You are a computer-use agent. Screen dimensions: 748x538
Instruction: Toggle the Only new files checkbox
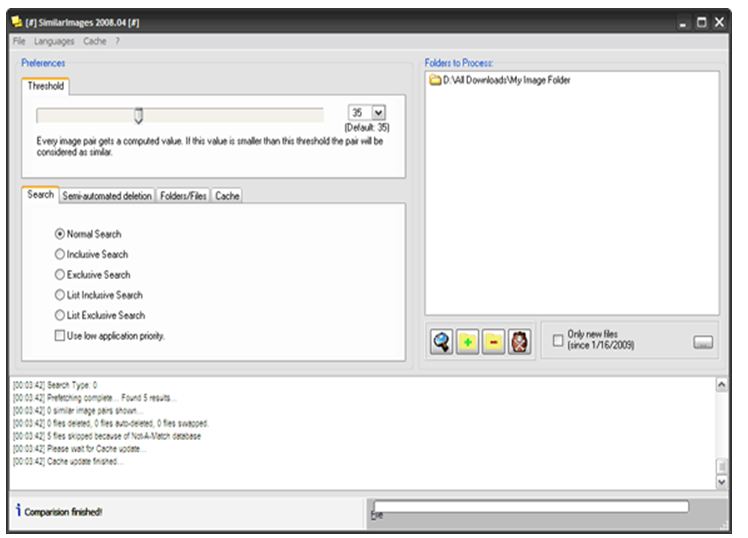[x=558, y=341]
